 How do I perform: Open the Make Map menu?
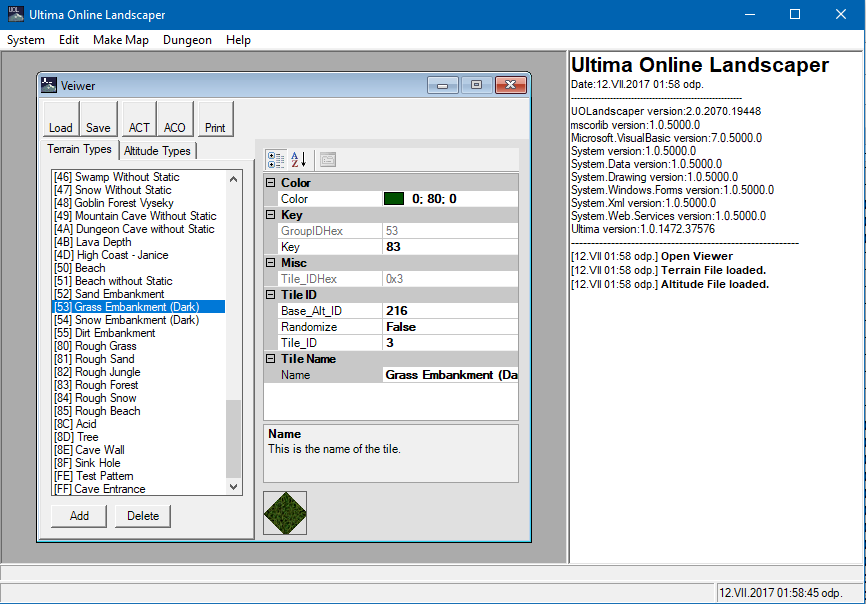click(x=120, y=40)
